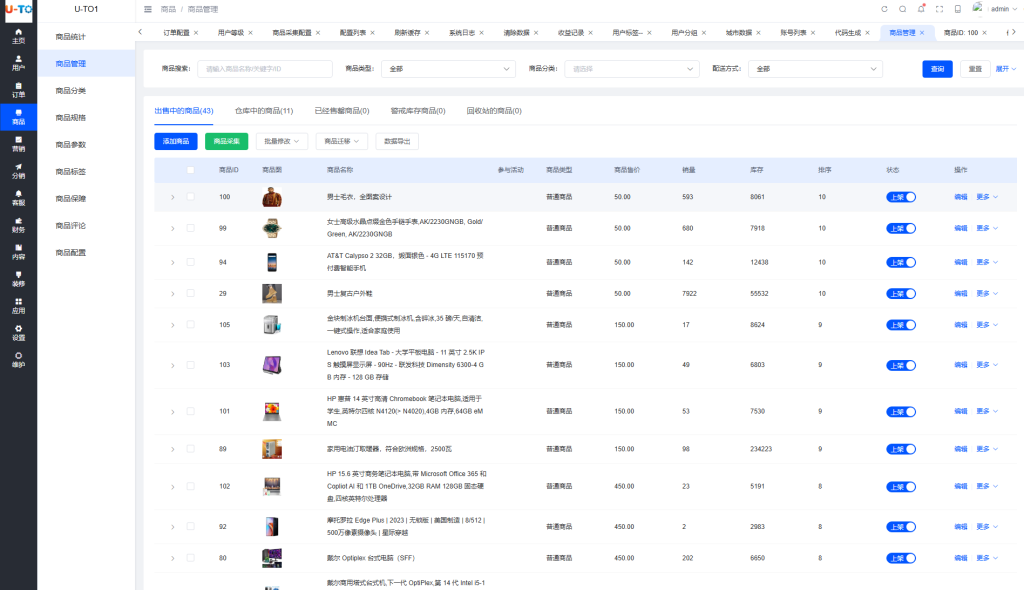Check the checkbox for product 94

click(x=190, y=262)
